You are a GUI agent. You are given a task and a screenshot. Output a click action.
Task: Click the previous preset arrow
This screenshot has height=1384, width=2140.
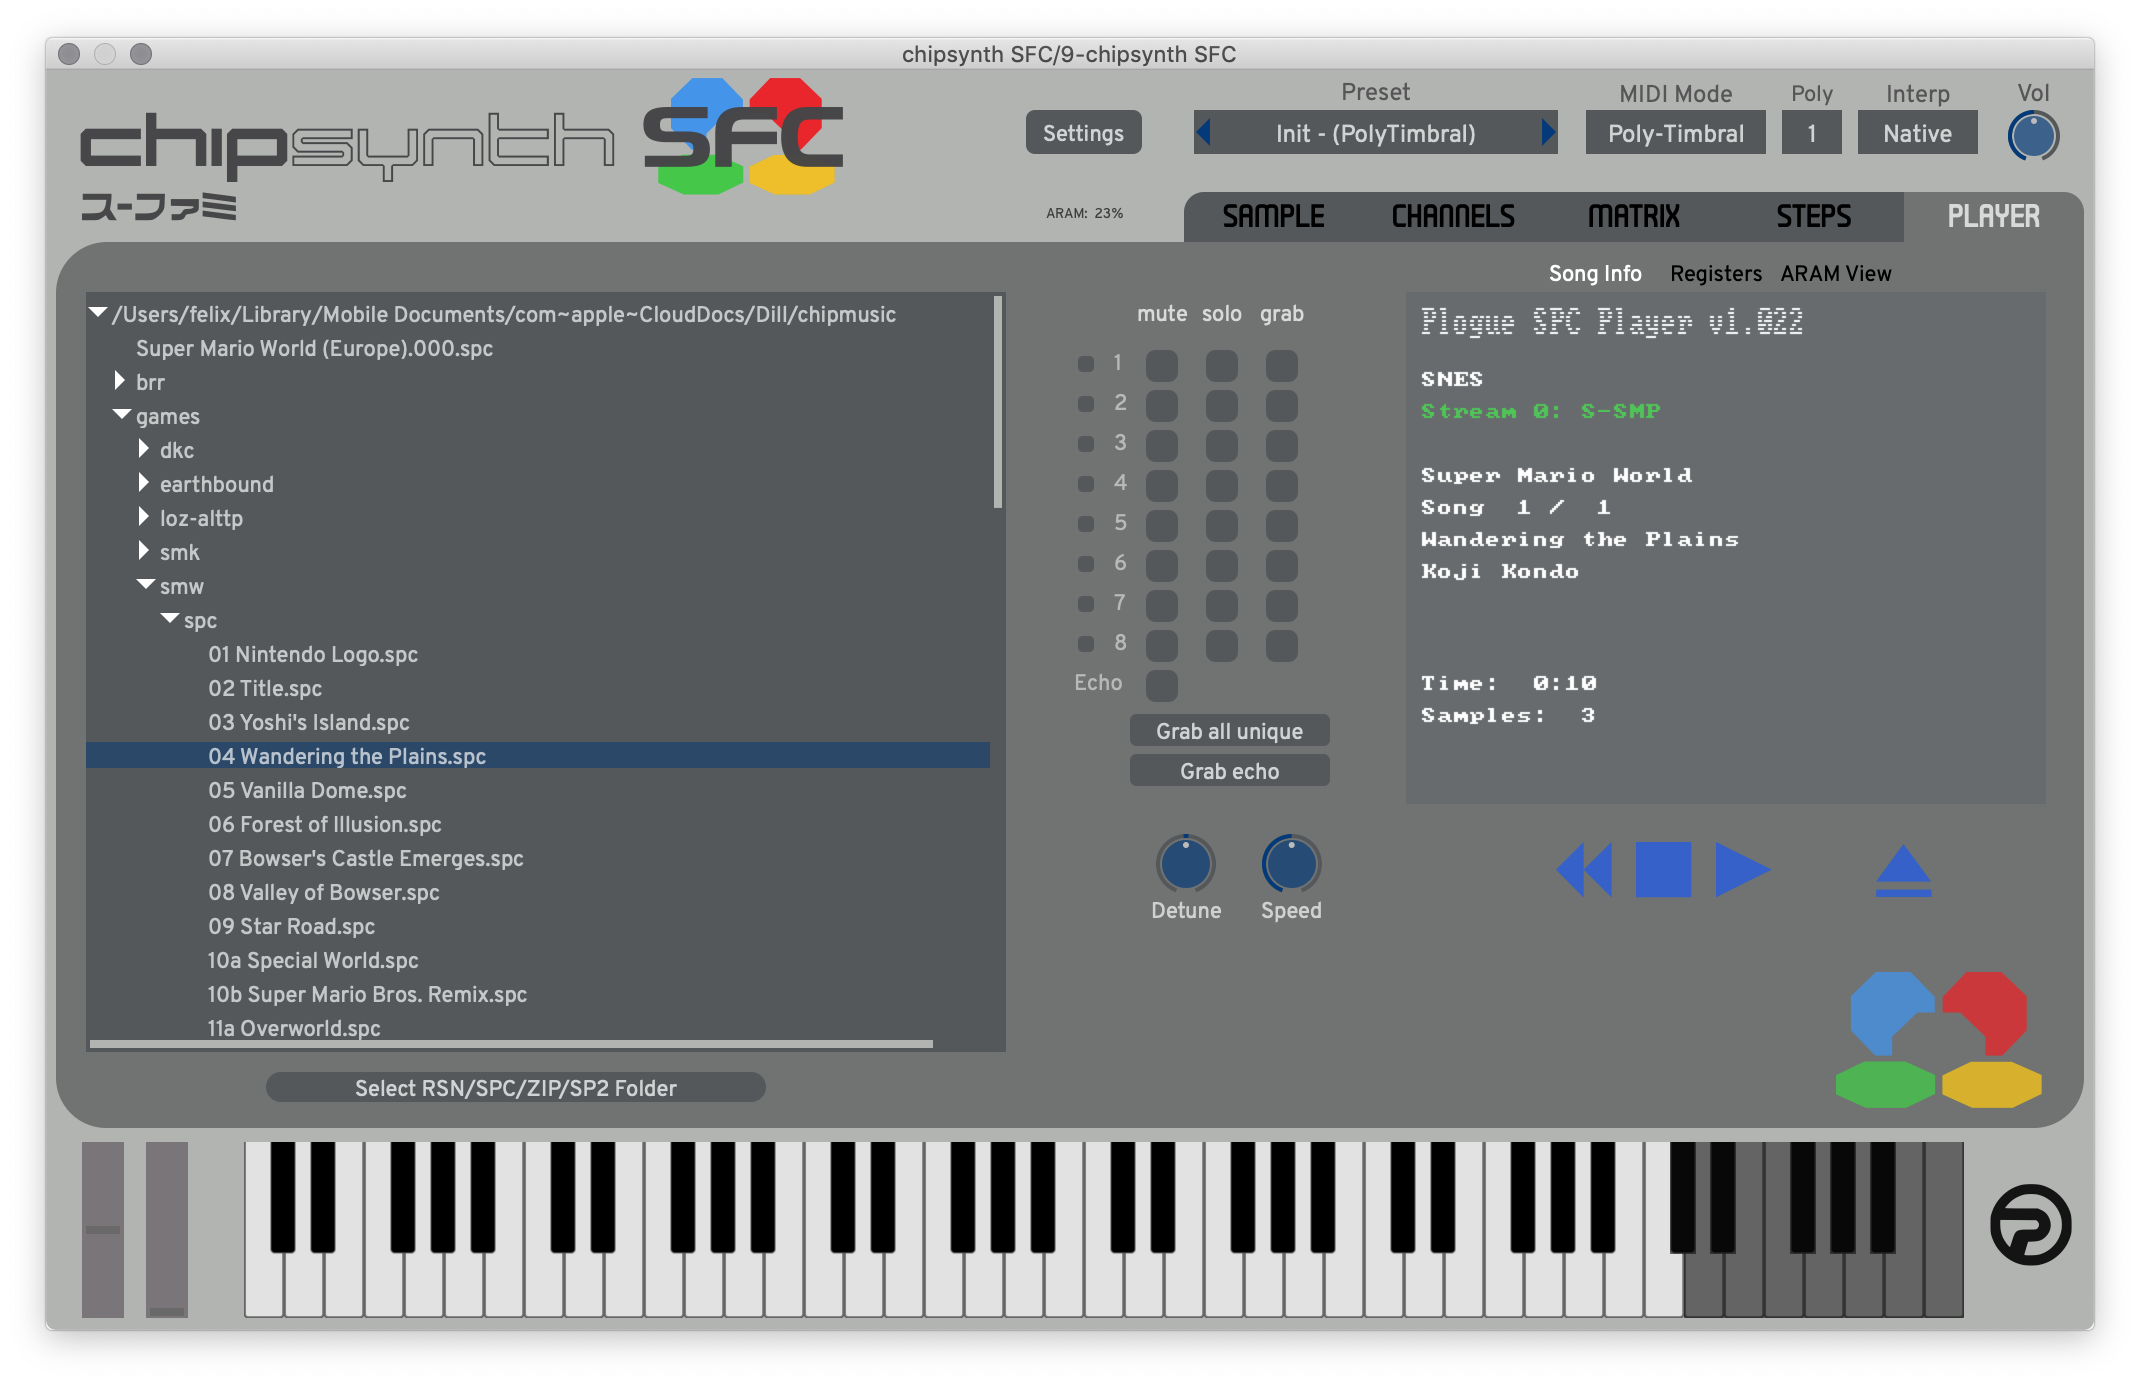tap(1204, 132)
